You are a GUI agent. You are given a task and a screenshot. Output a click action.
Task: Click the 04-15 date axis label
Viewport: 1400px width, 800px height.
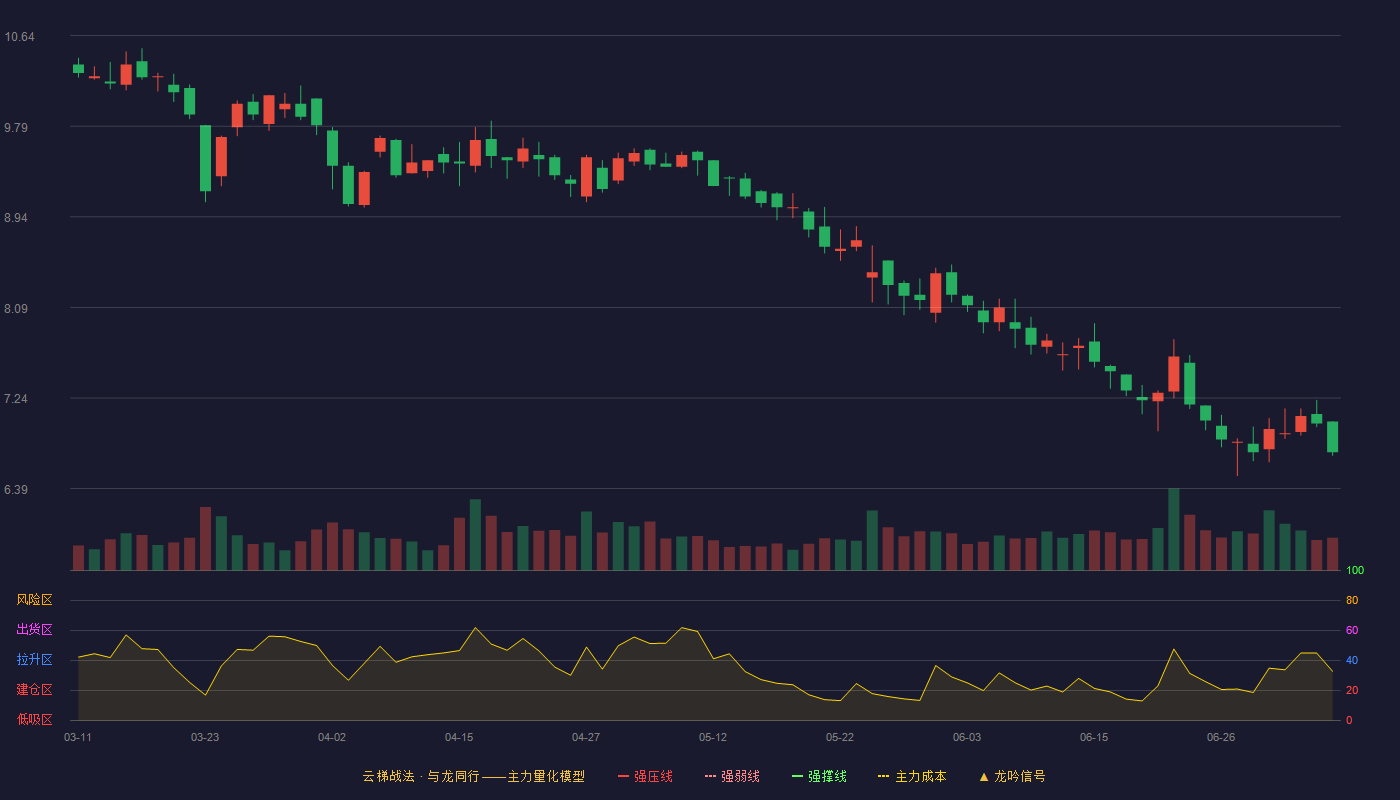click(x=459, y=737)
